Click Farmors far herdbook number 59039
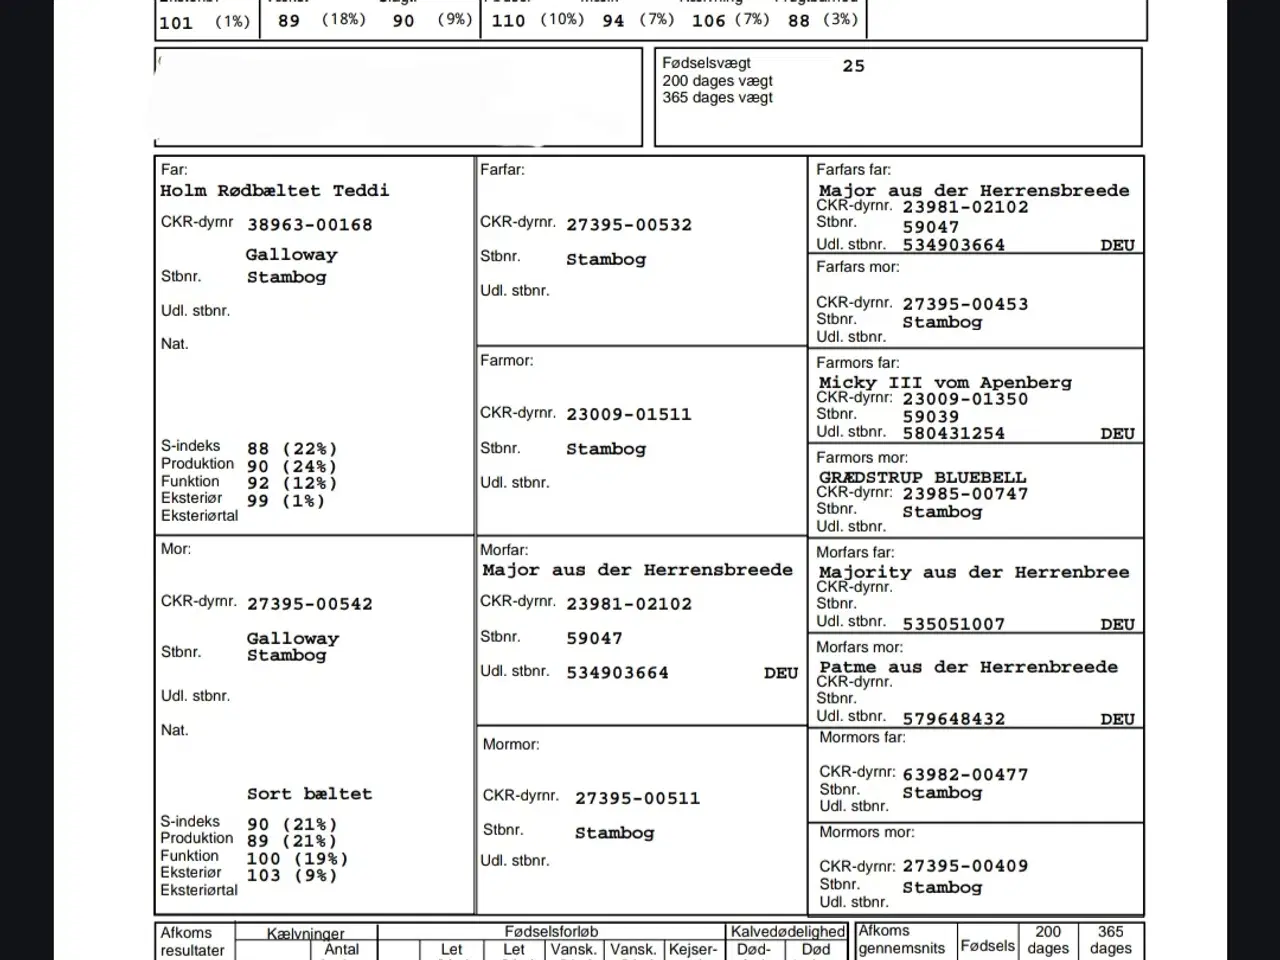Image resolution: width=1280 pixels, height=960 pixels. (930, 417)
